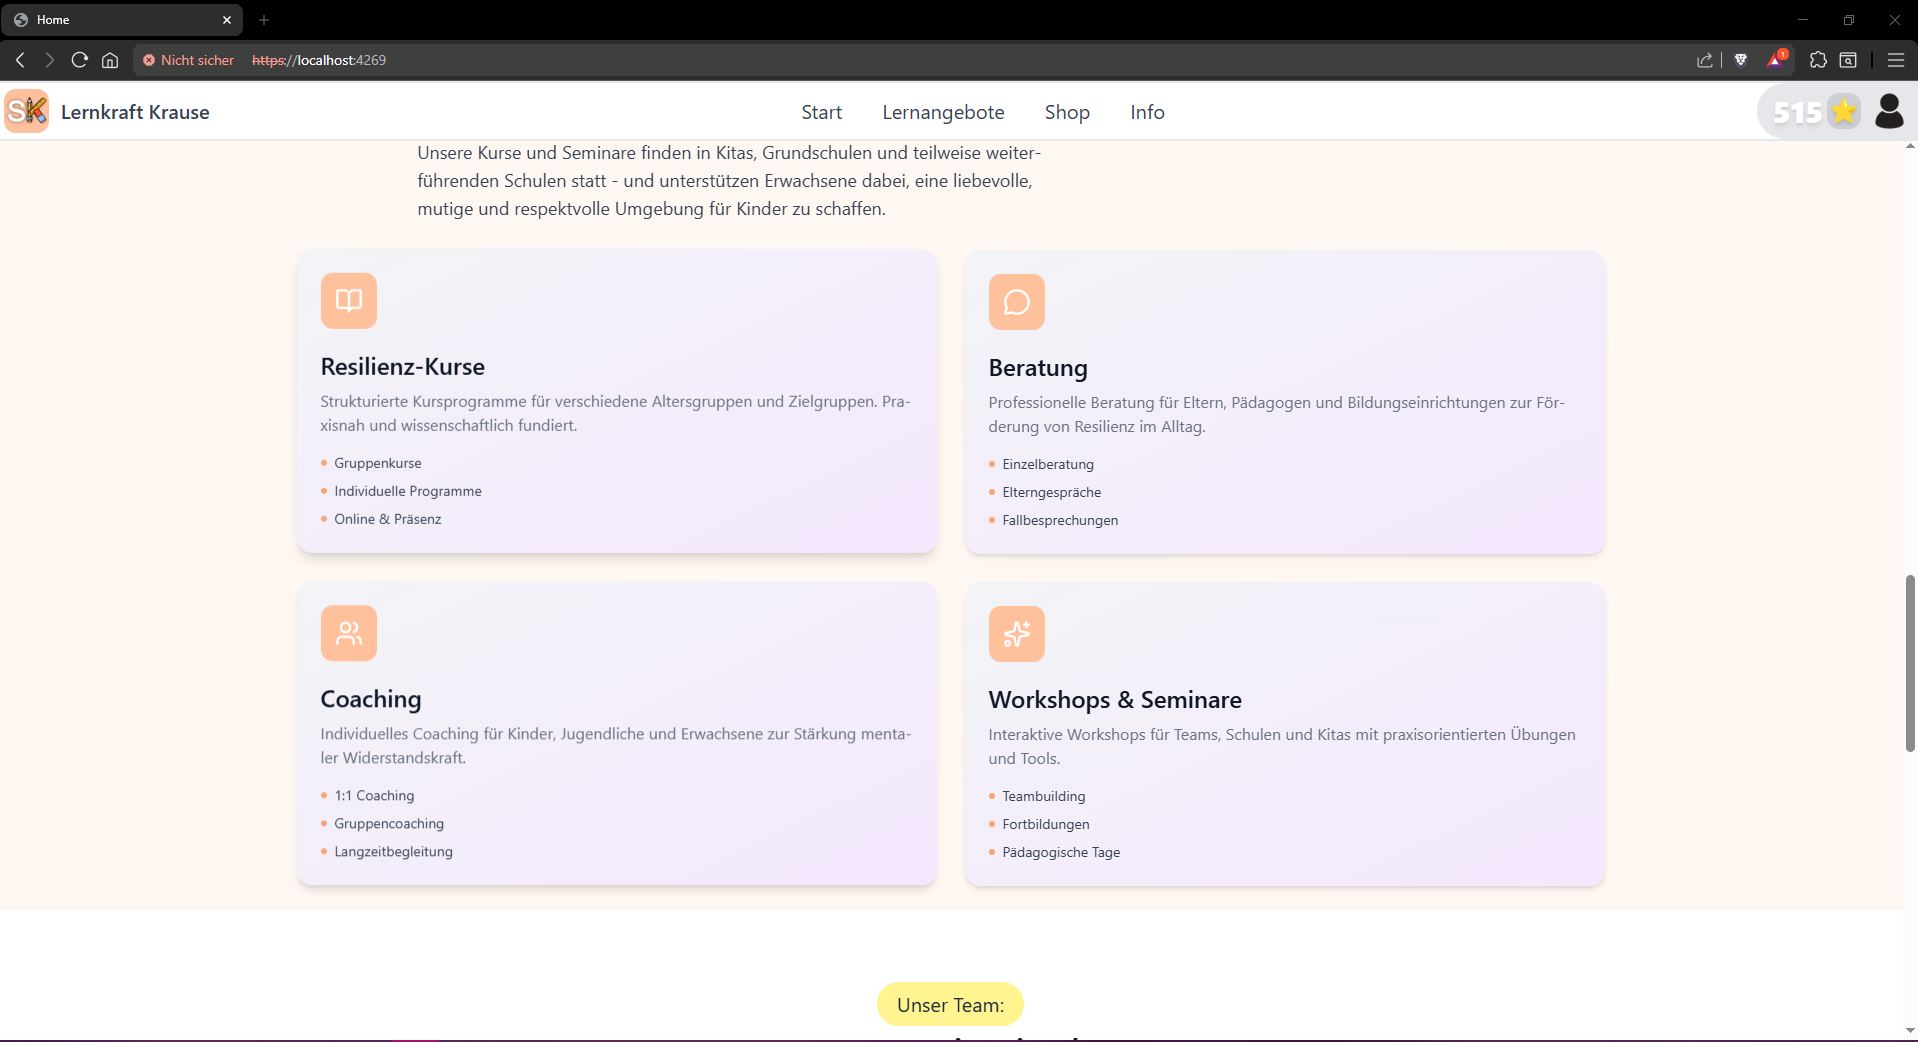
Task: Click the speech bubble icon above Beratung
Action: pos(1016,302)
